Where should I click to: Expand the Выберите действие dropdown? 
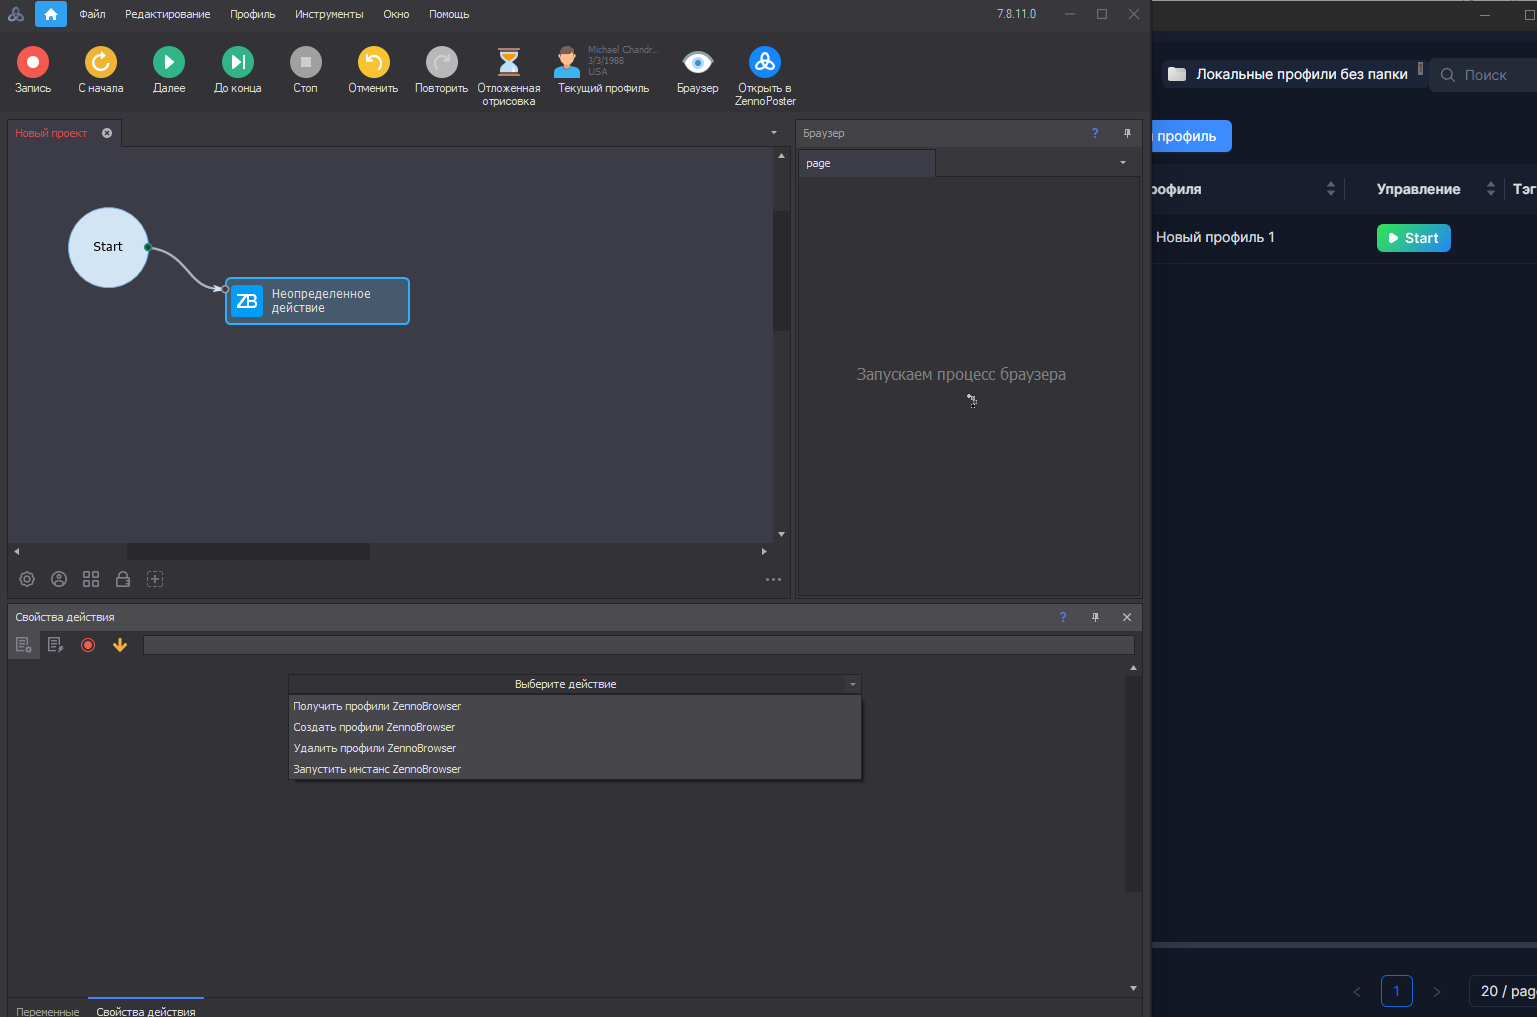(x=574, y=684)
